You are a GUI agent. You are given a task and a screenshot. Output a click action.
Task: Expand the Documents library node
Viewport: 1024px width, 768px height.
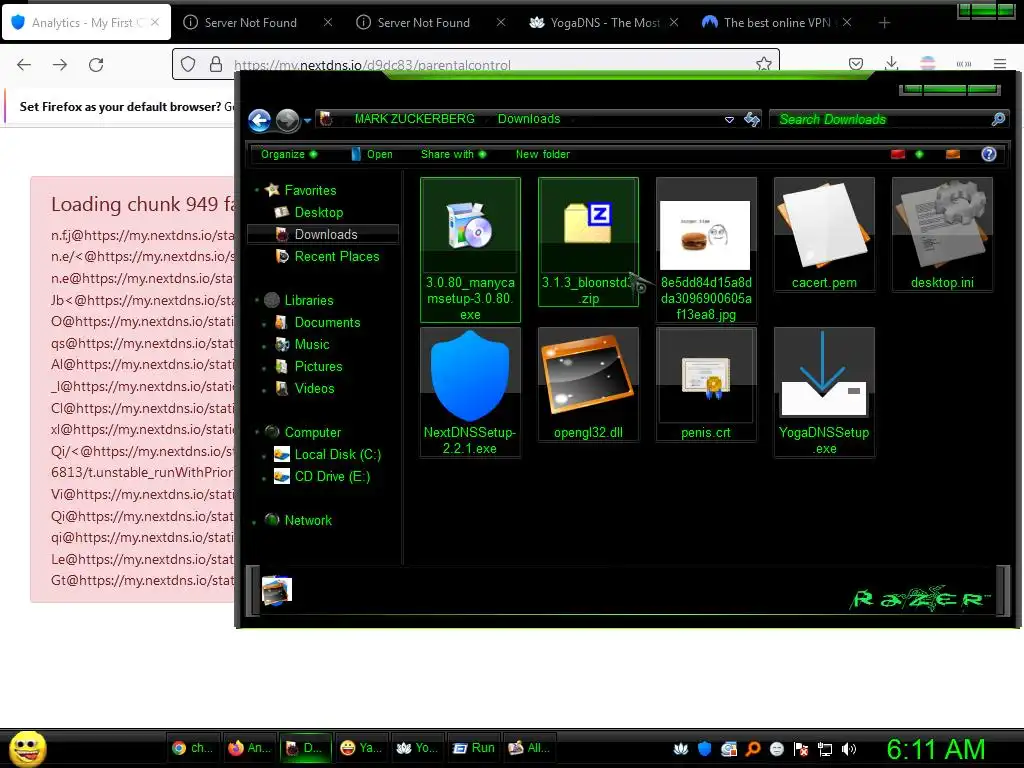click(x=264, y=323)
